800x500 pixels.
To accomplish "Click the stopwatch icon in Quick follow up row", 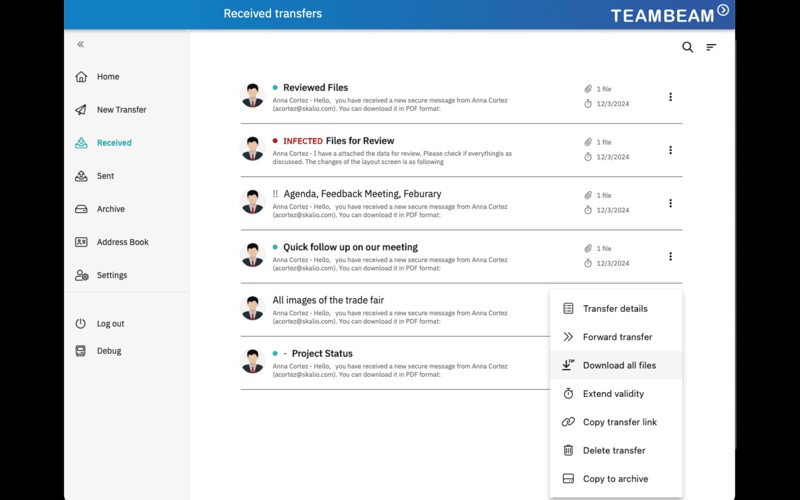I will click(588, 263).
